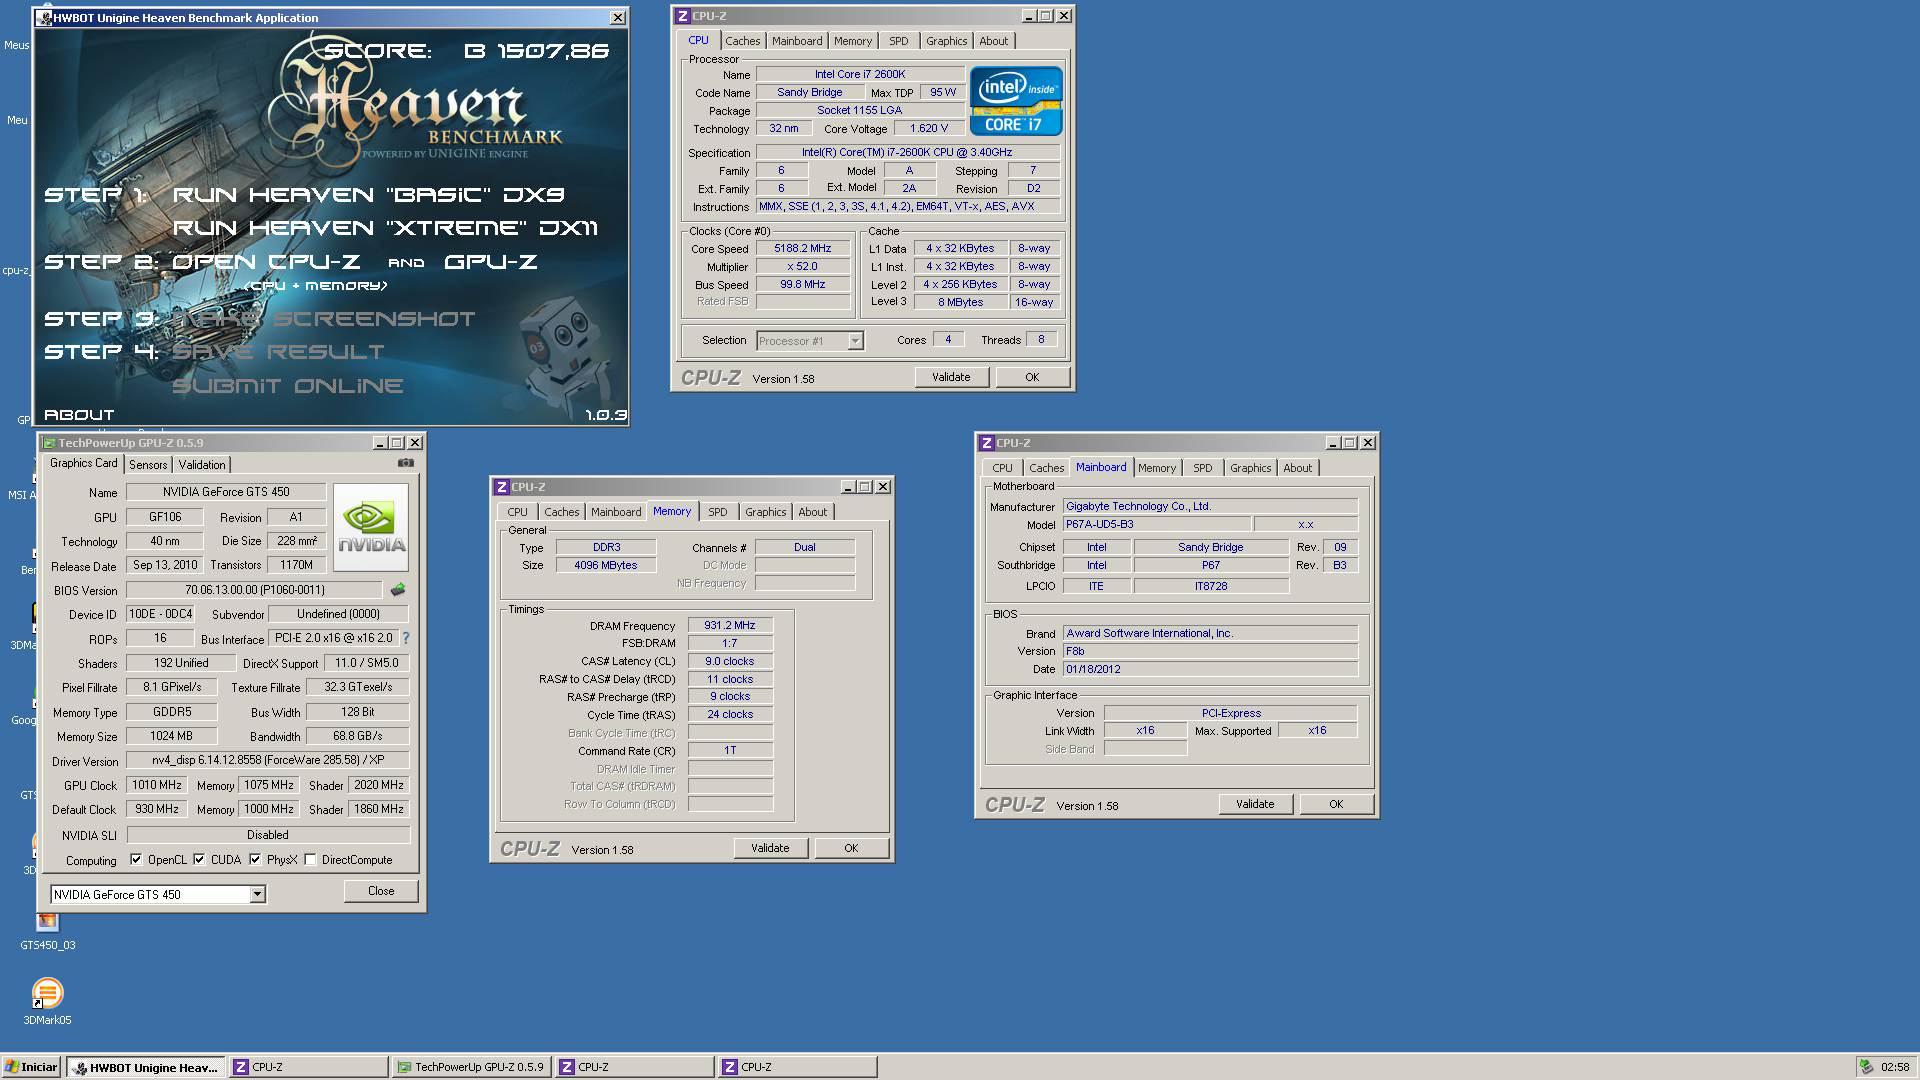The width and height of the screenshot is (1920, 1080).
Task: Click the taskbar clock showing 02:58
Action: click(1895, 1067)
